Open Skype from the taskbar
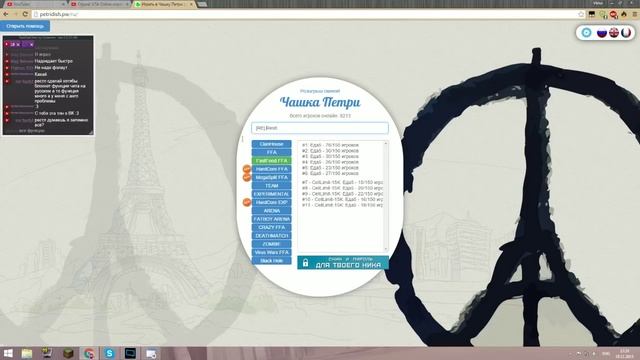 109,353
